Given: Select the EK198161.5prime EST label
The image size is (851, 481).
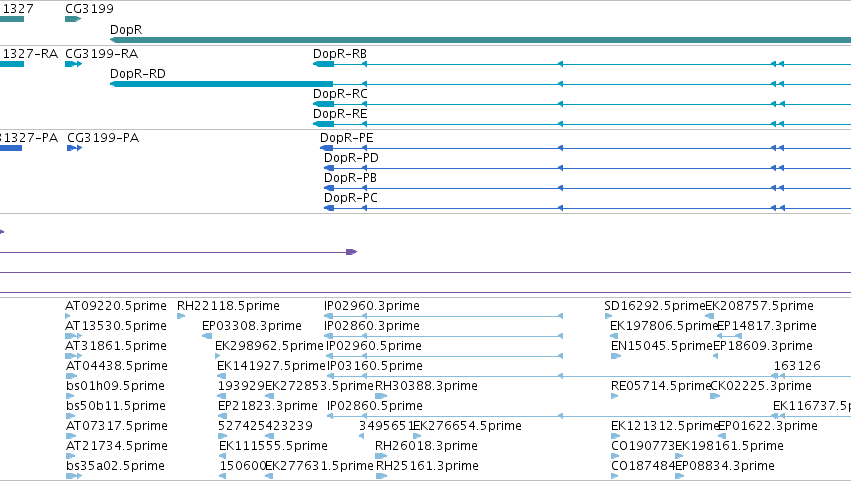Looking at the screenshot, I should tap(729, 446).
